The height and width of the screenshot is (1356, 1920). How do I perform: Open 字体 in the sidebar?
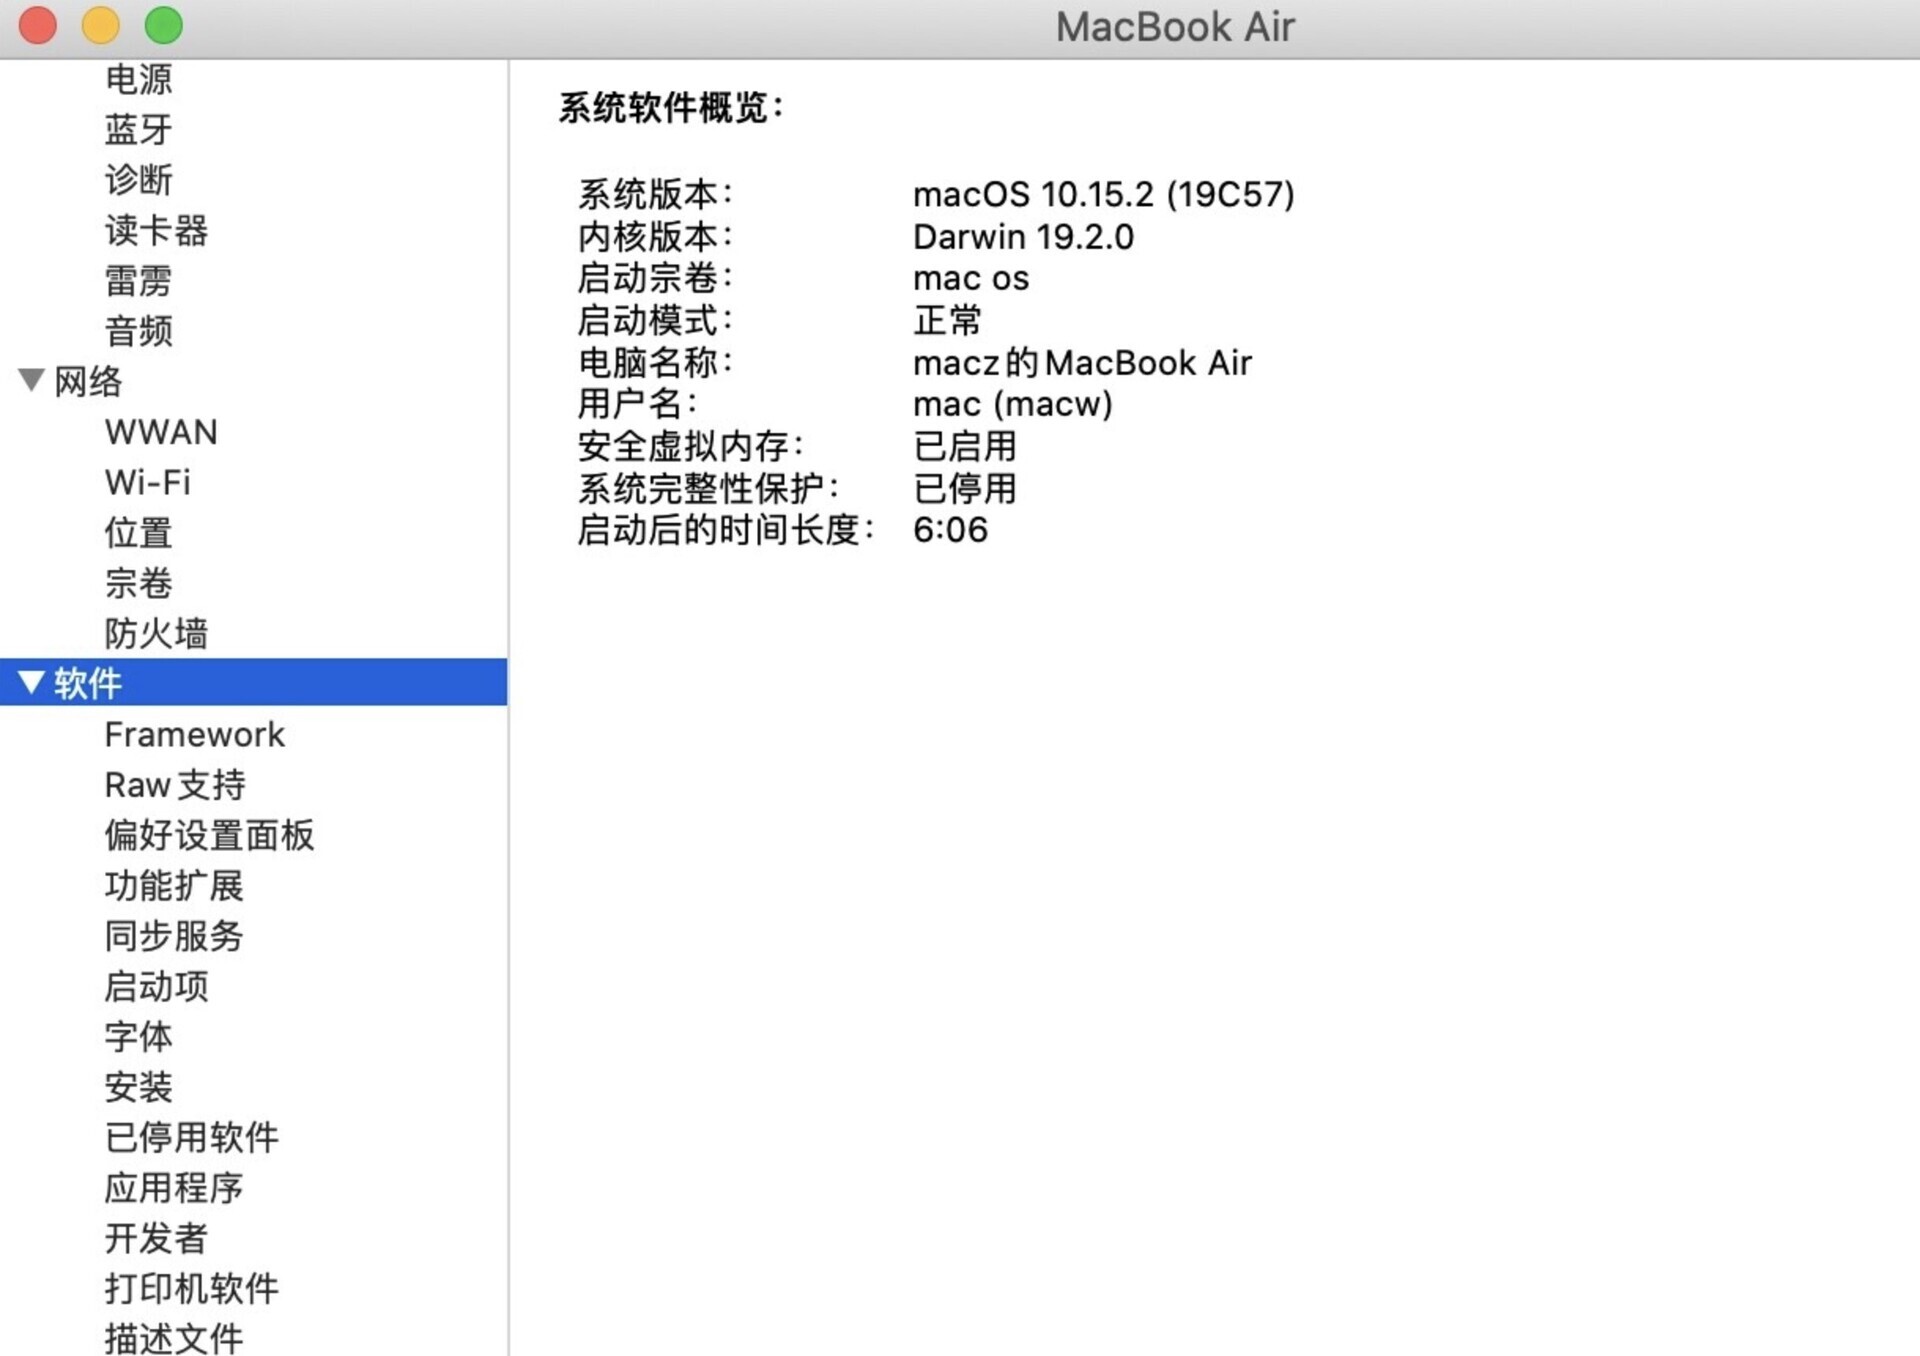139,1036
